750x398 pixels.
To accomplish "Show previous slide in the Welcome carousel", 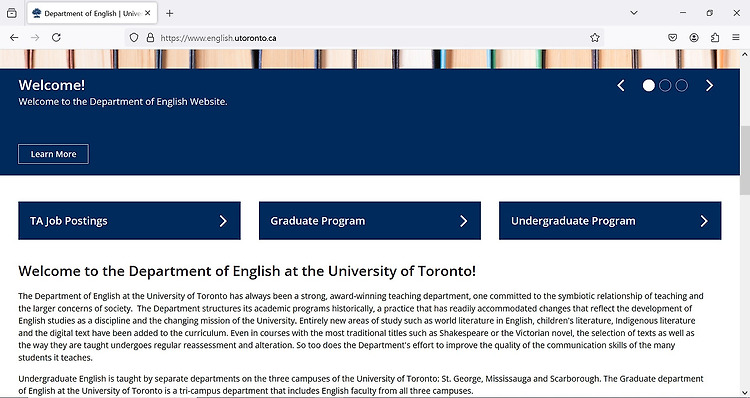I will 621,86.
